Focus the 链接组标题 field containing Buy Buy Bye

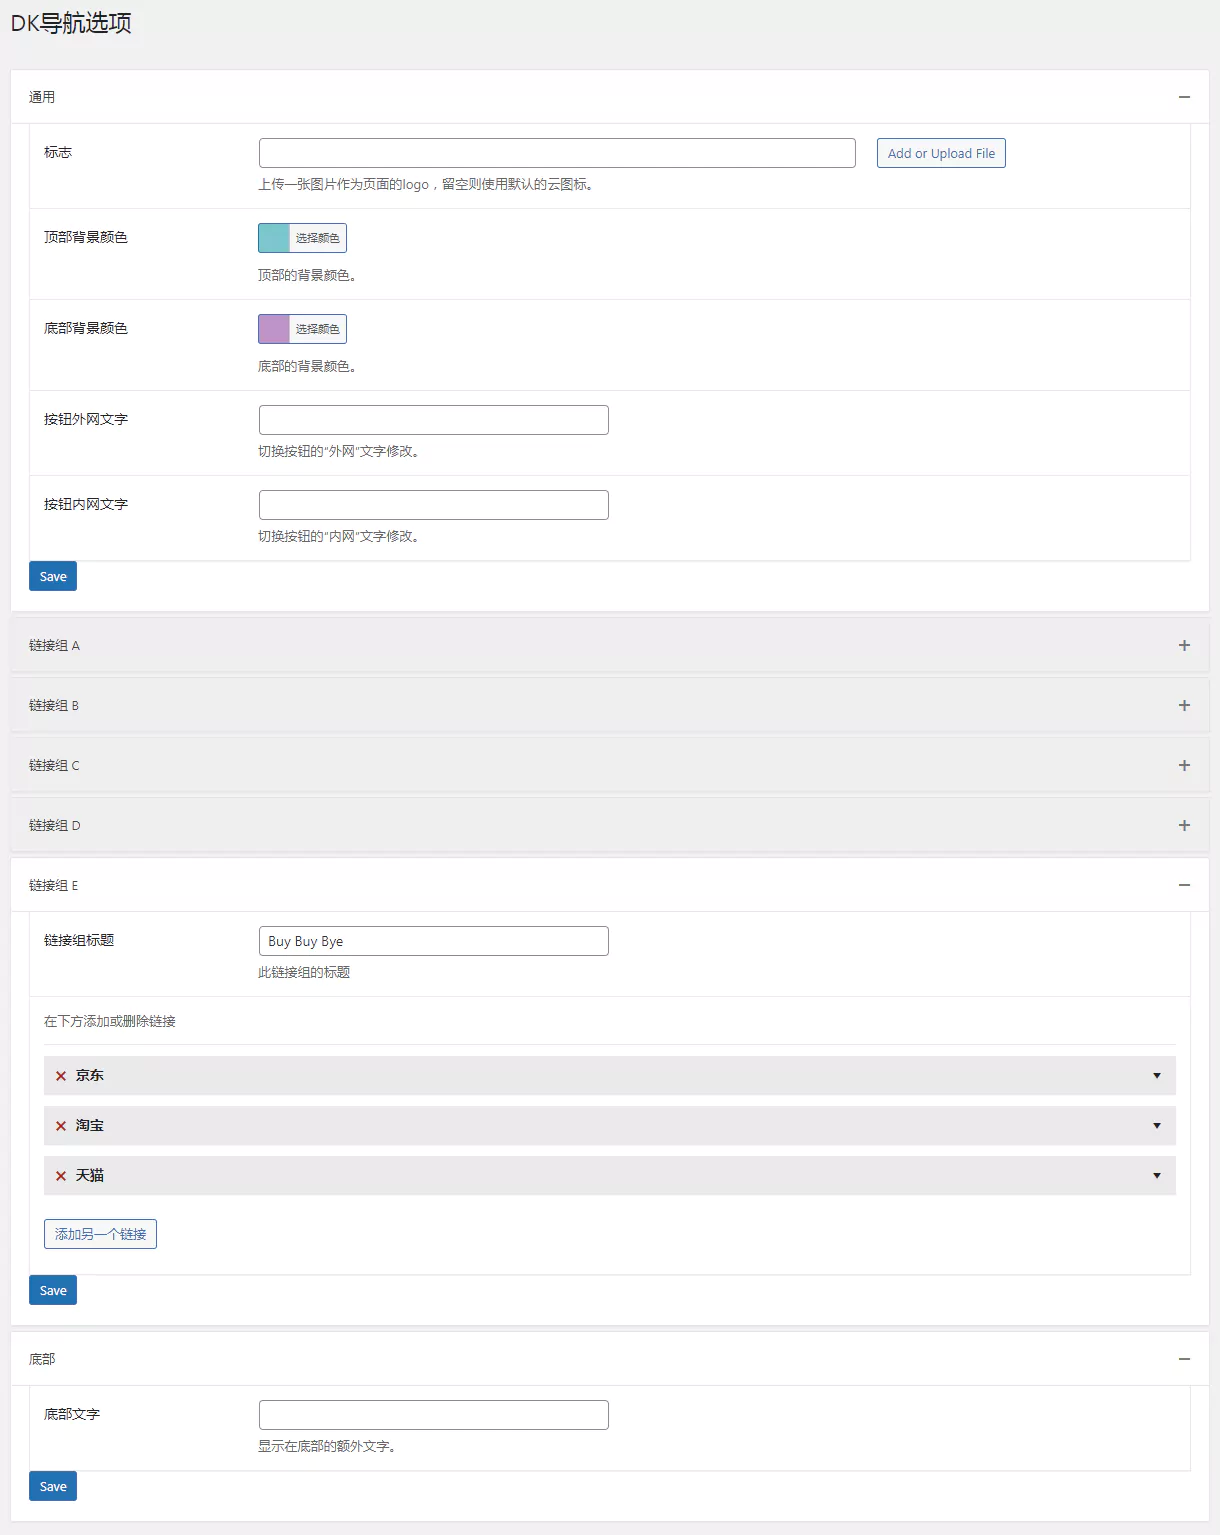pyautogui.click(x=433, y=941)
